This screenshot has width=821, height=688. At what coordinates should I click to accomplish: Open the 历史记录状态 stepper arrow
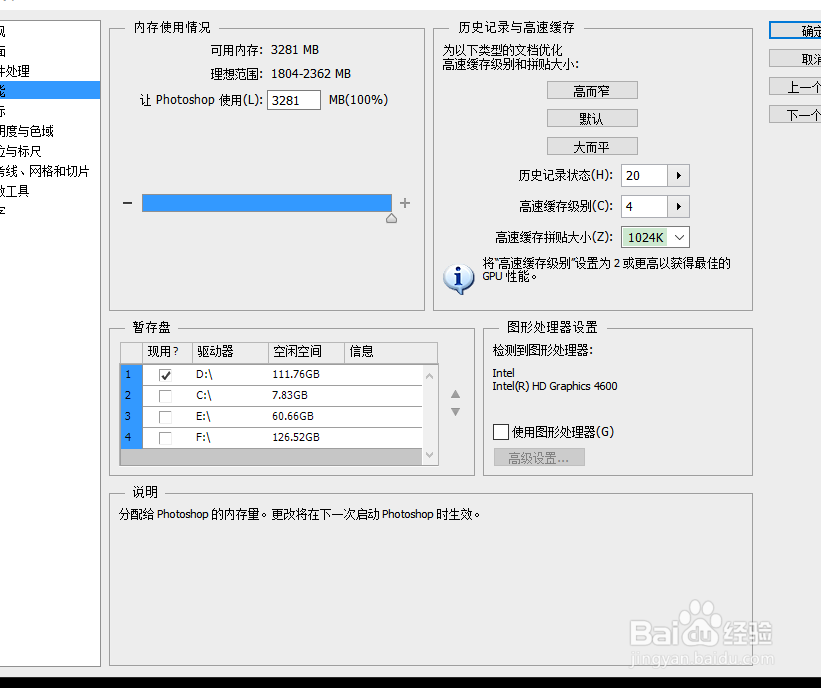[x=679, y=175]
